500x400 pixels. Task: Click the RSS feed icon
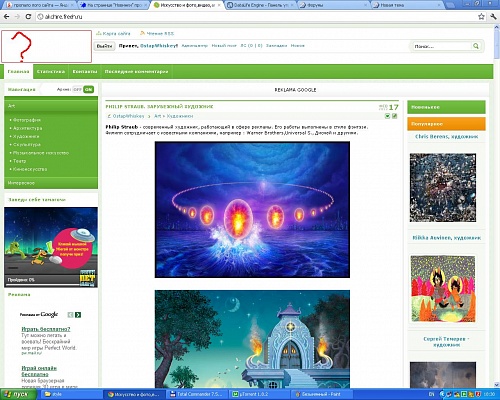(142, 33)
